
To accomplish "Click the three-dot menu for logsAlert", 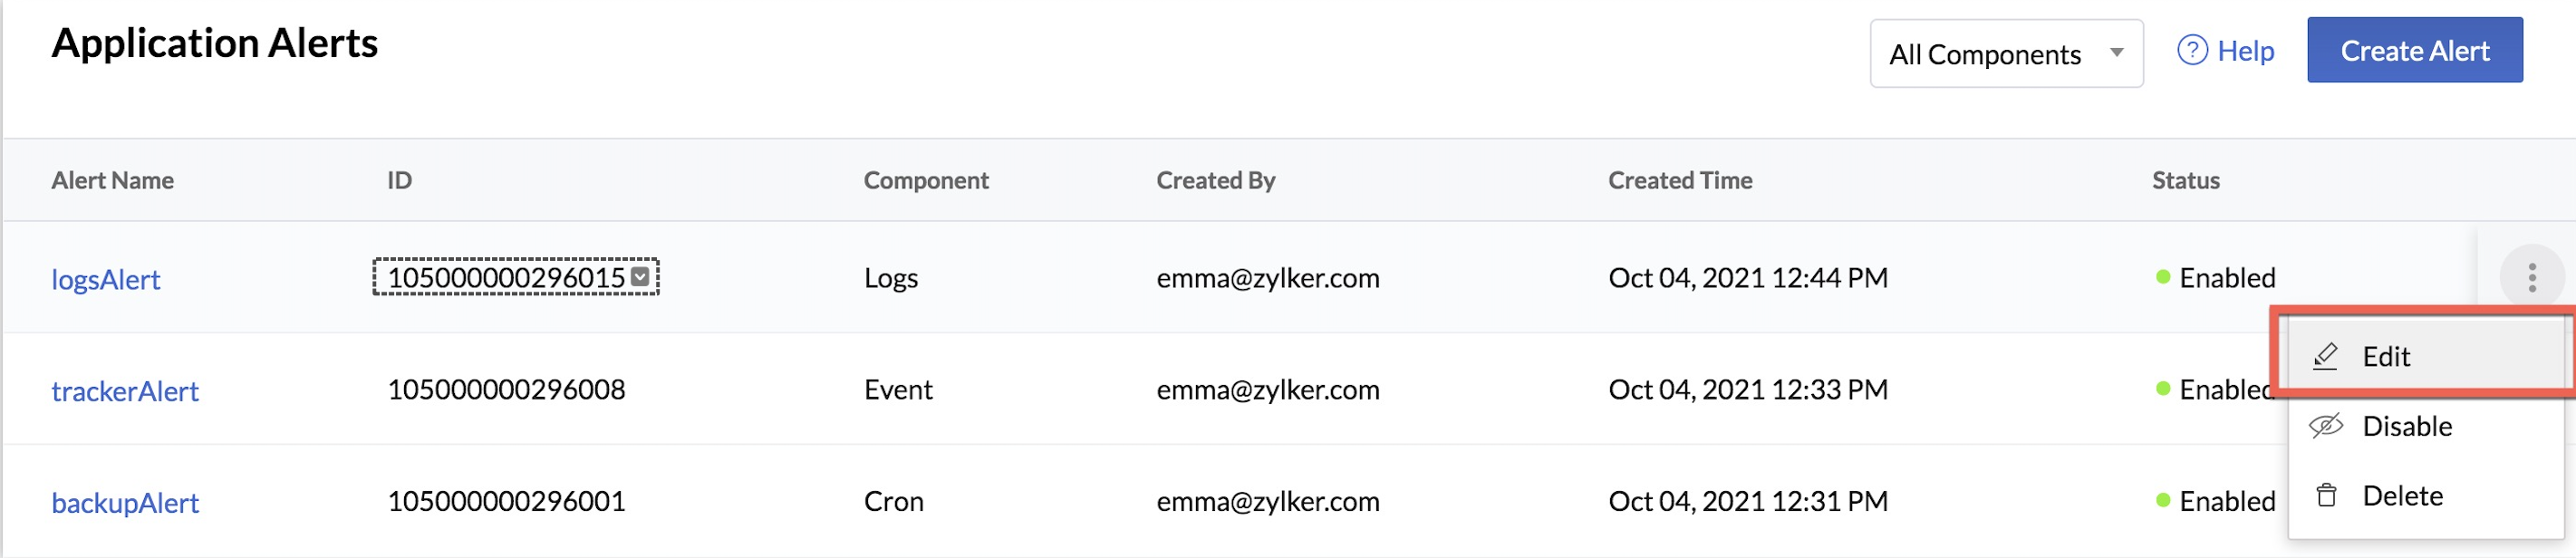I will pos(2531,277).
